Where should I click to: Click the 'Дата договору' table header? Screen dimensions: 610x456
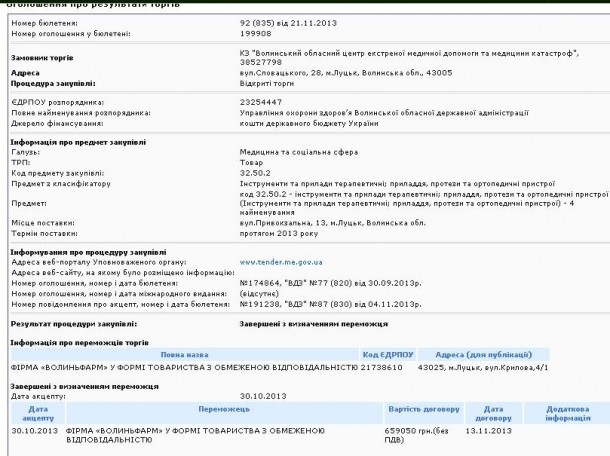point(493,413)
